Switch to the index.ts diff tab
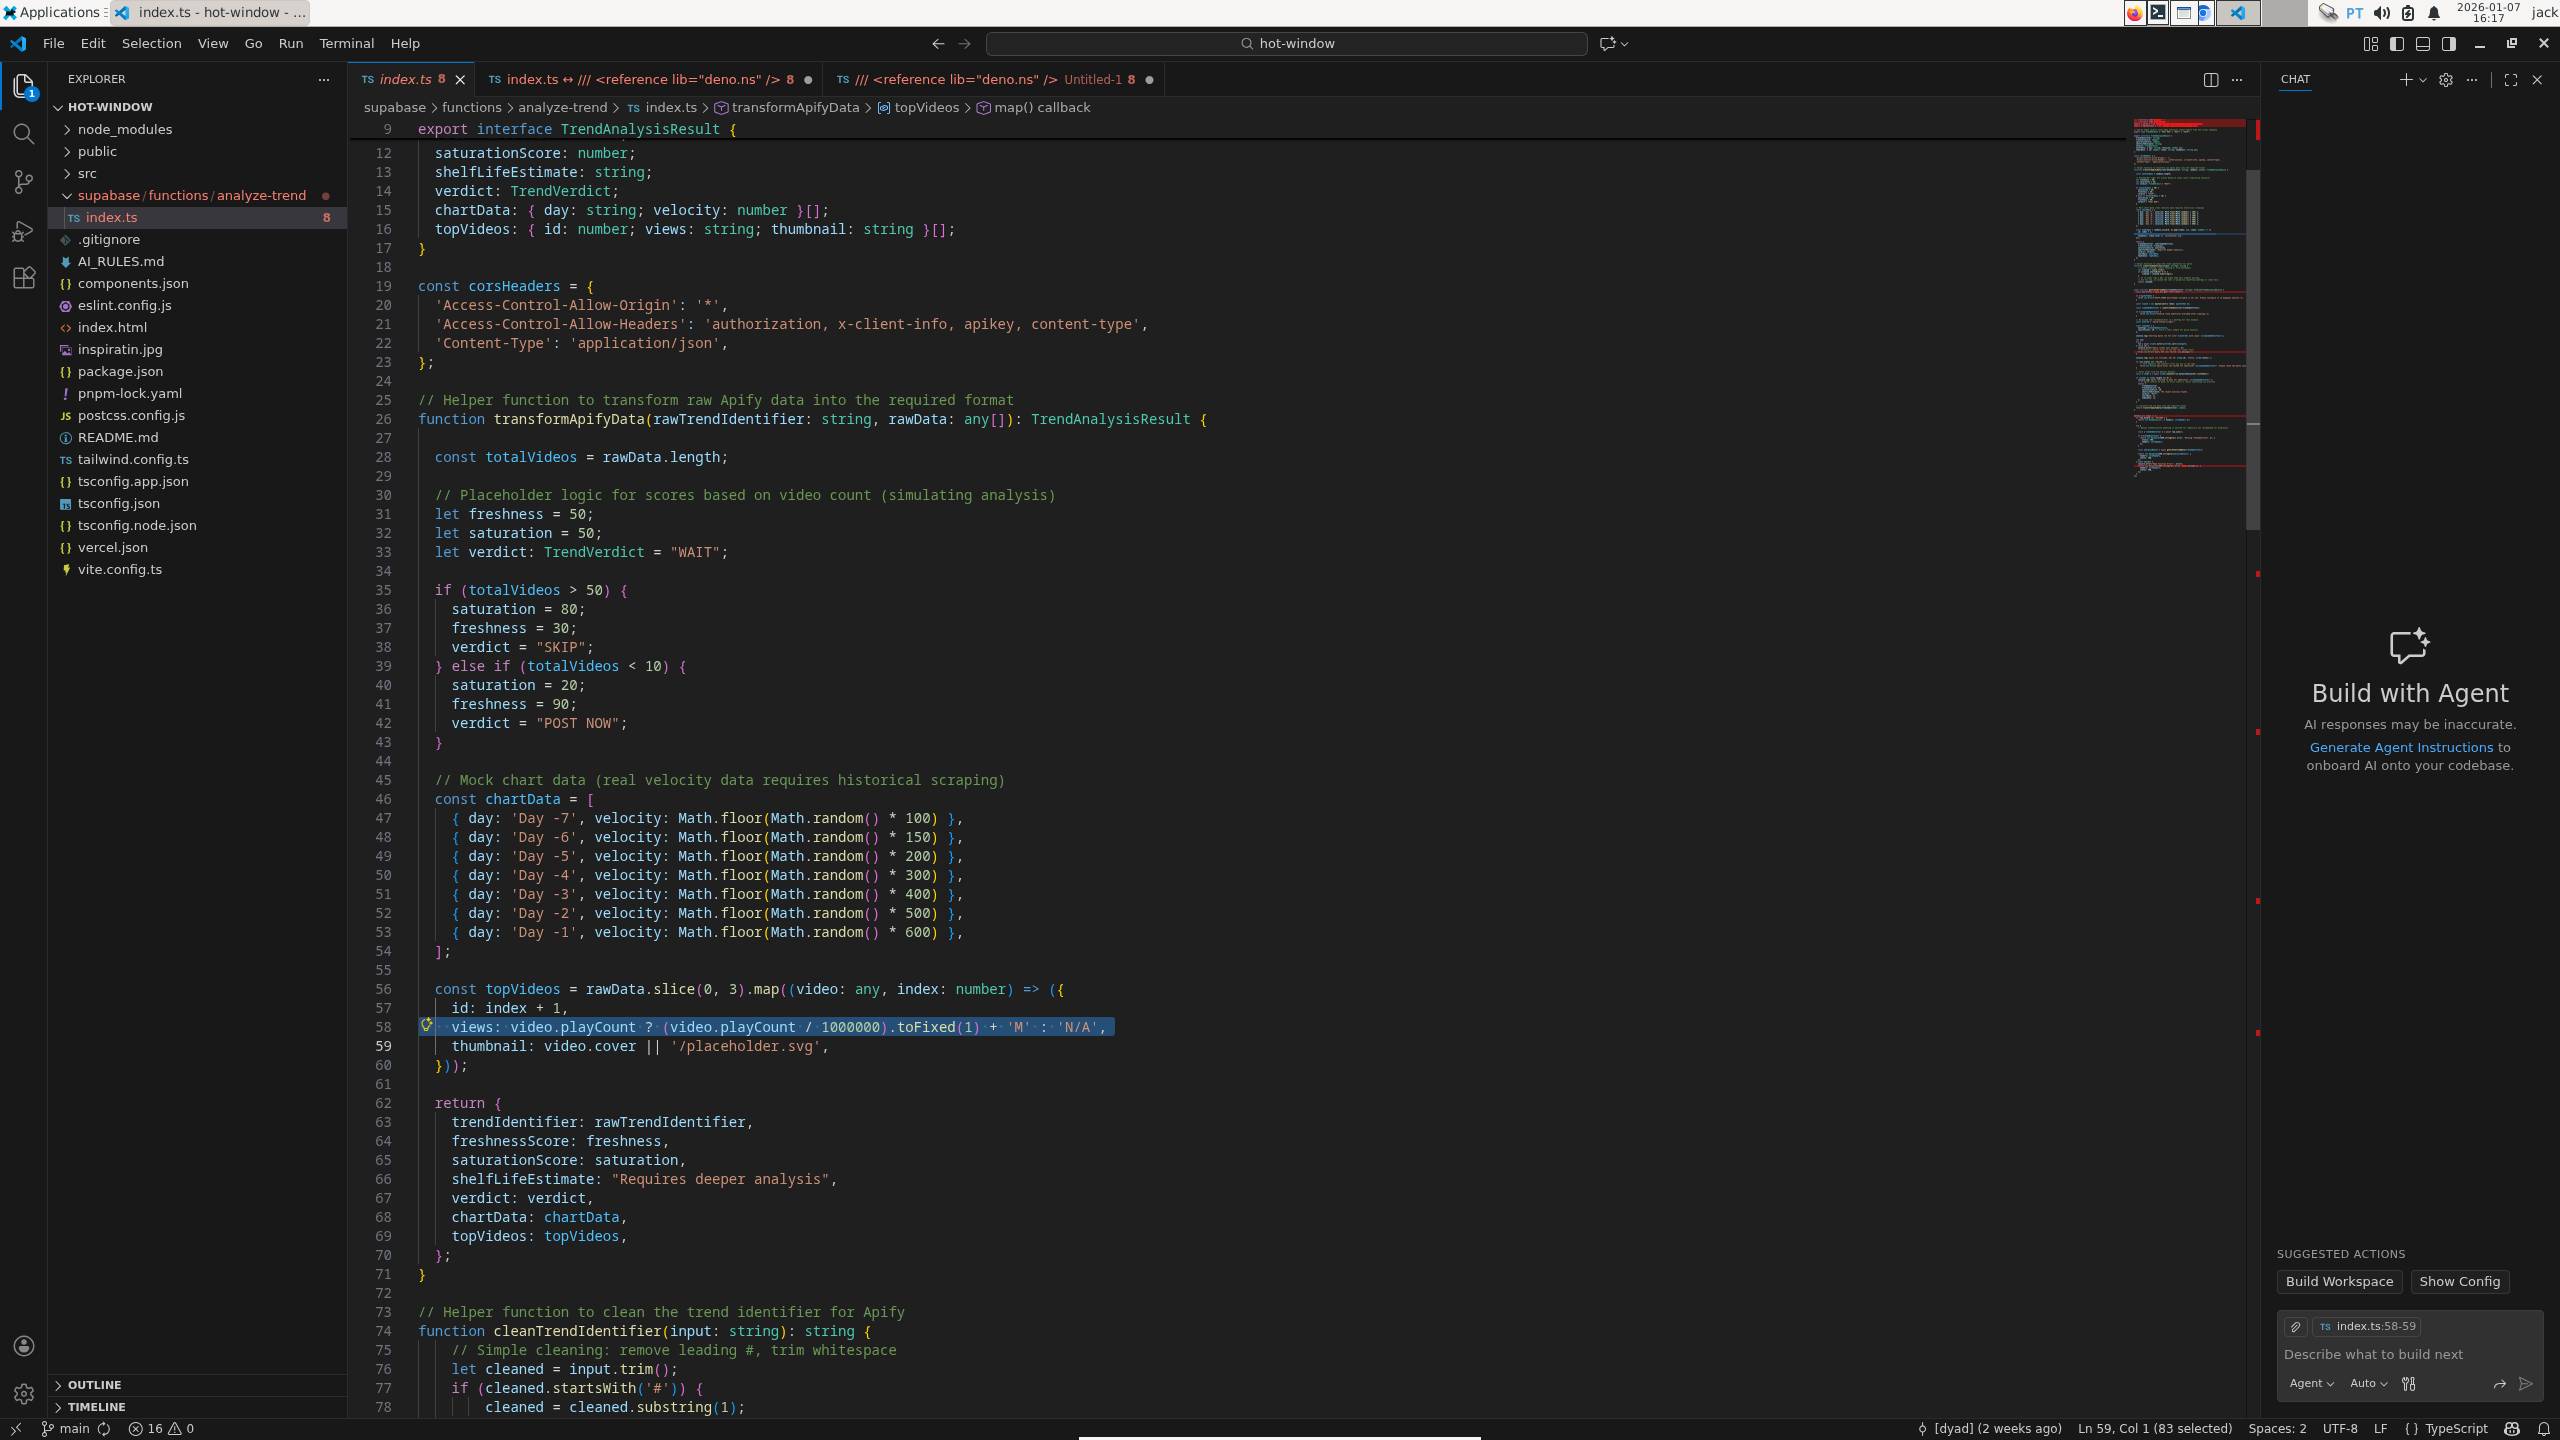The image size is (2560, 1440). click(649, 79)
